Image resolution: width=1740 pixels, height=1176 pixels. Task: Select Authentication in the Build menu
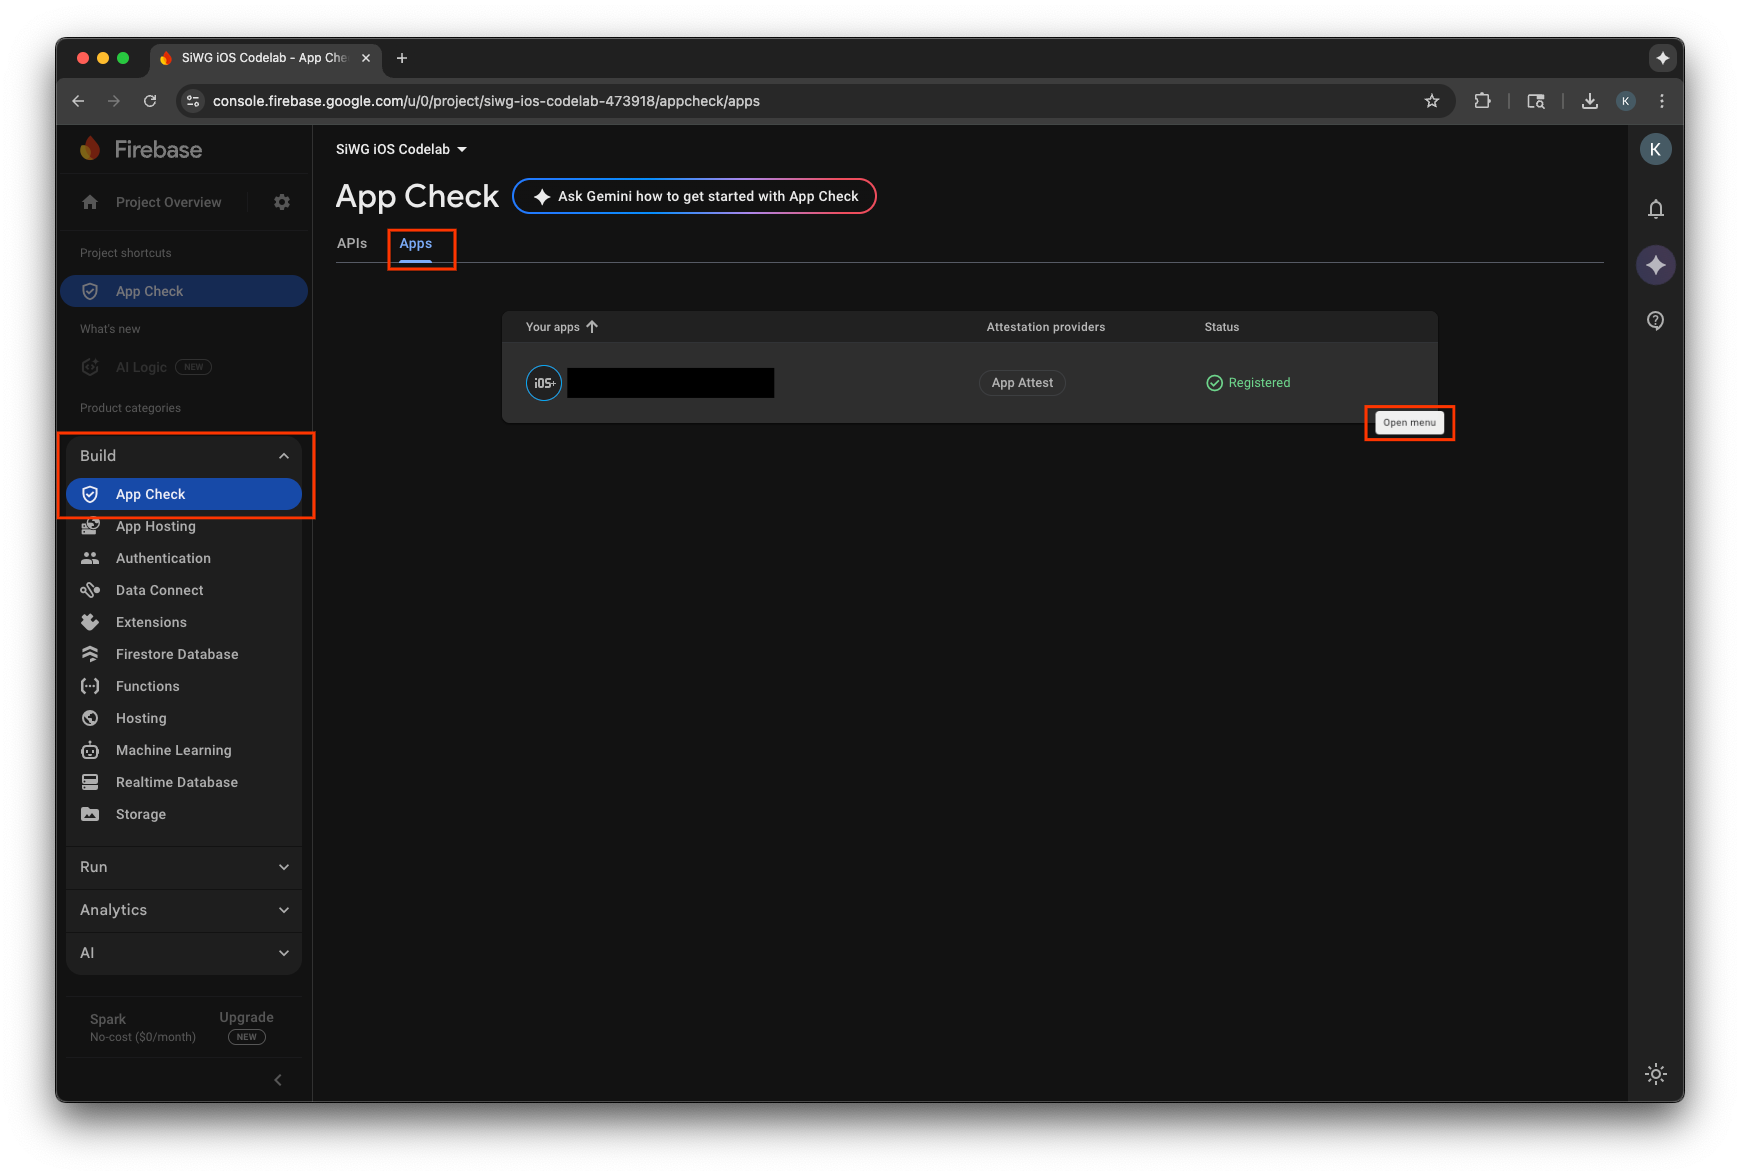click(x=162, y=558)
